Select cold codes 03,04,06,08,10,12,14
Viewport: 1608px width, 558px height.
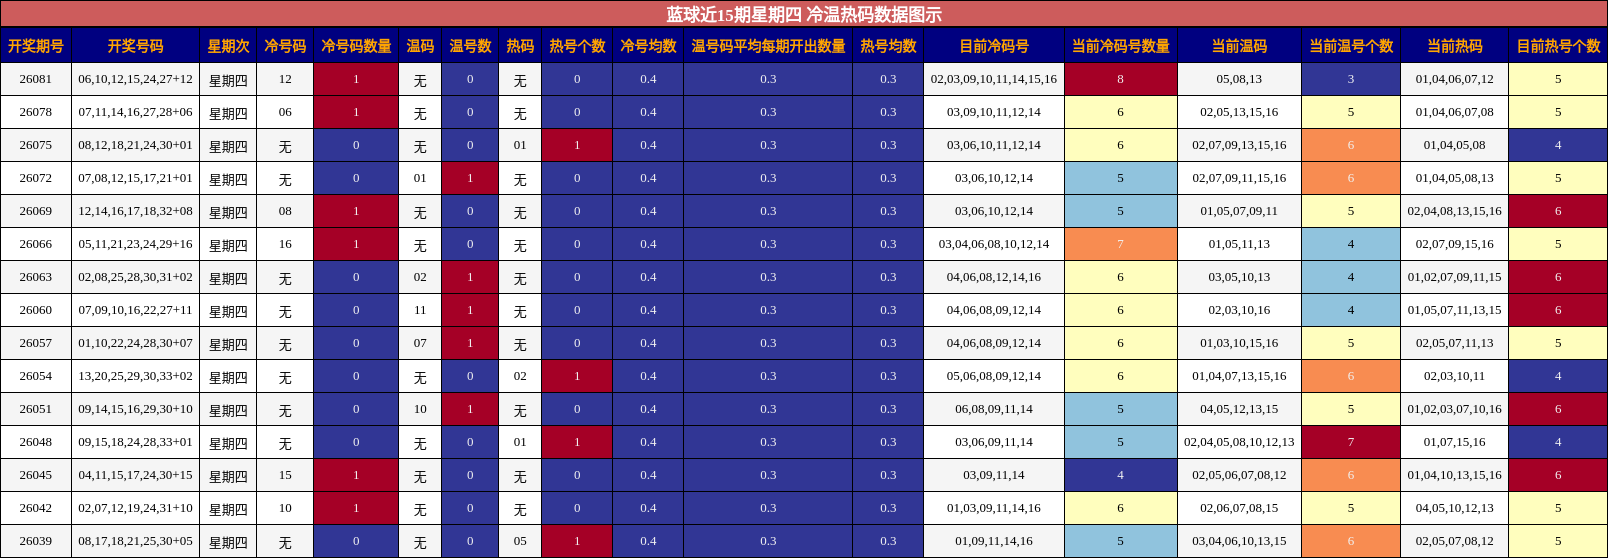click(994, 244)
